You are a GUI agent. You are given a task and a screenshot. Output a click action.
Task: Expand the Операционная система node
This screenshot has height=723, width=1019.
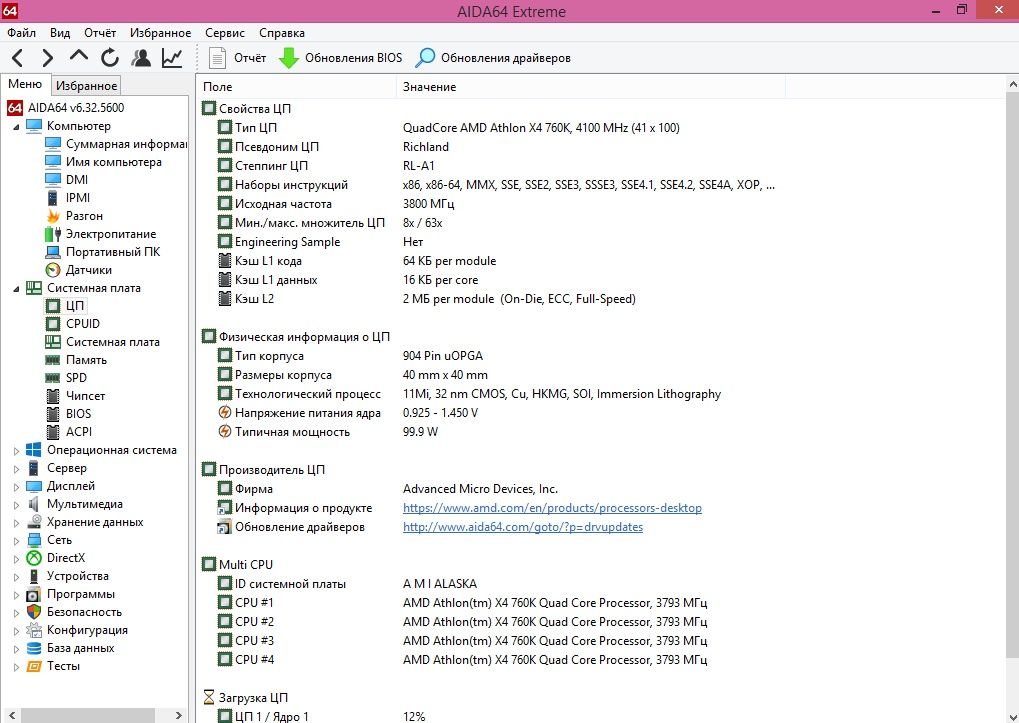click(x=16, y=450)
